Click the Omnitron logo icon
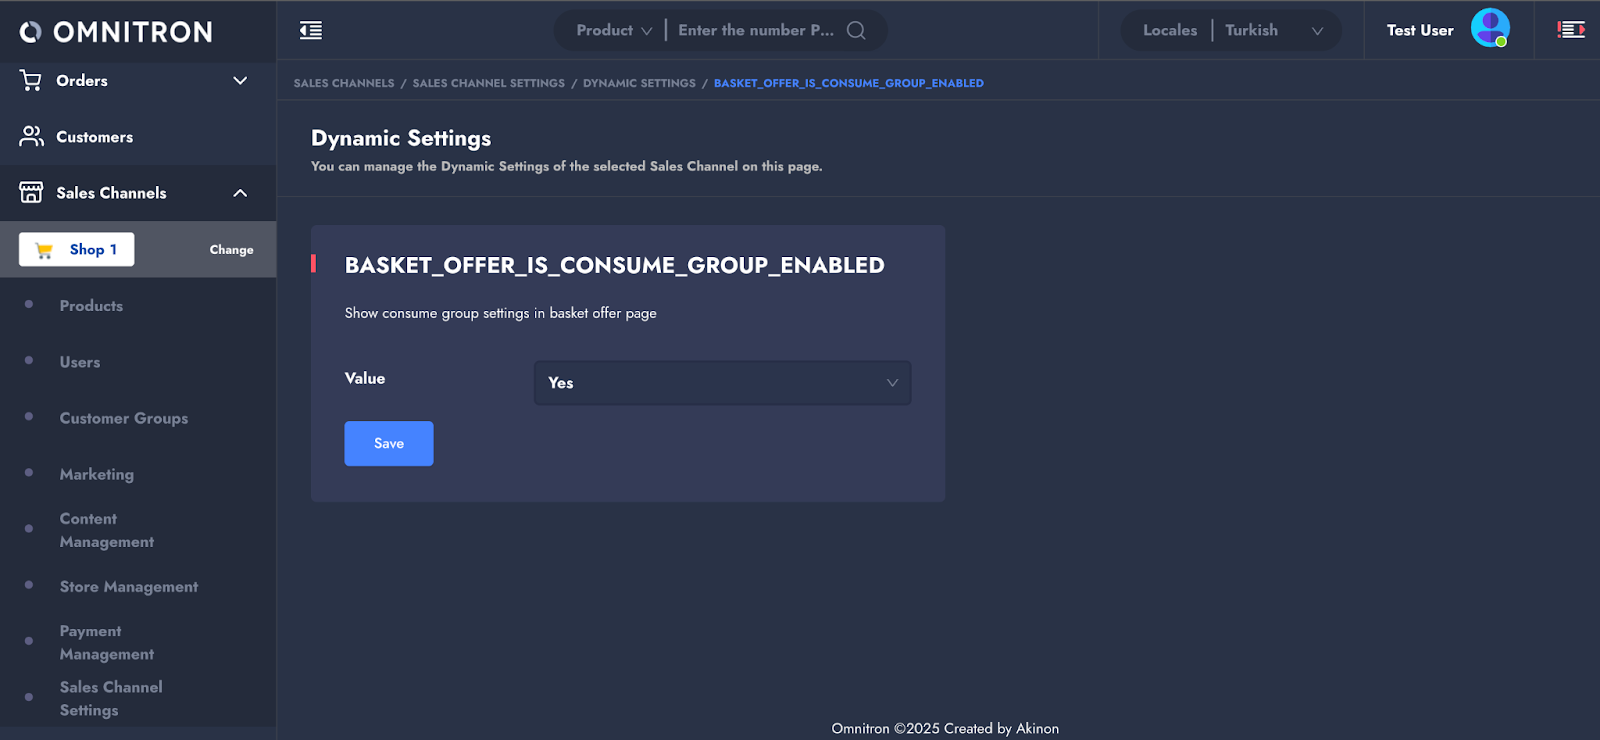Viewport: 1600px width, 740px height. pyautogui.click(x=31, y=32)
